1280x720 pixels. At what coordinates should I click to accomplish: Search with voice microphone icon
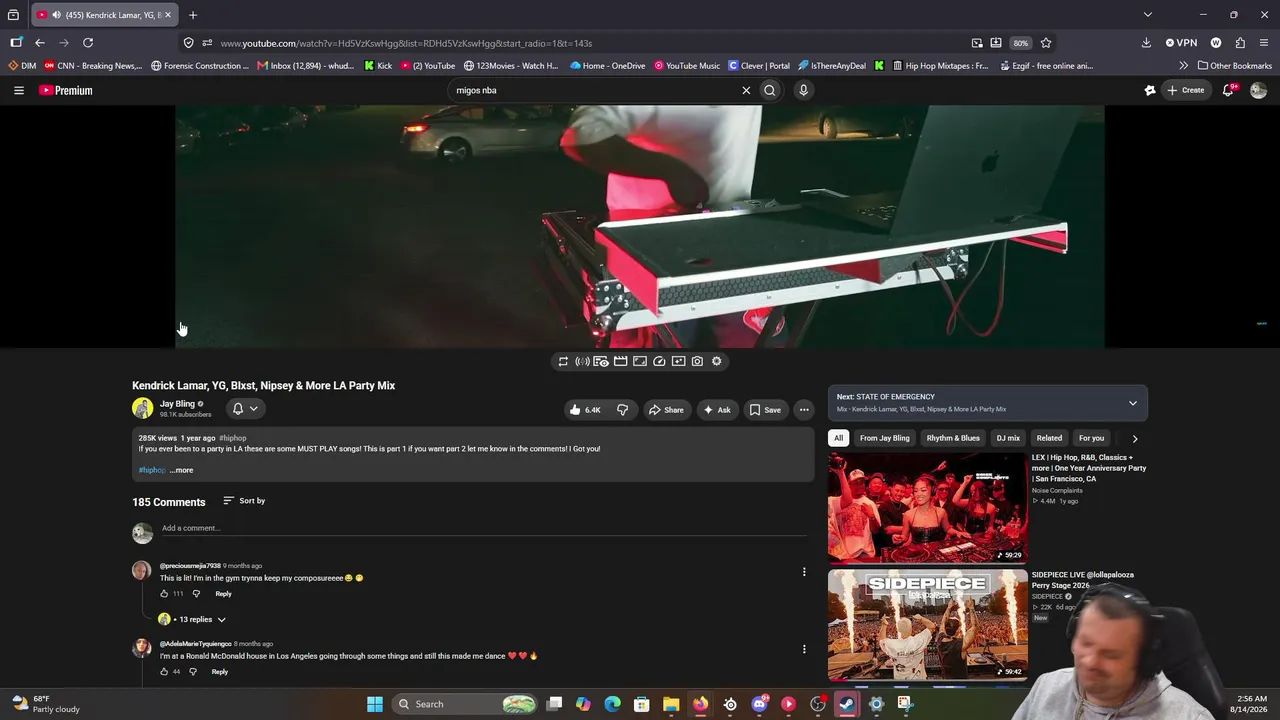[x=803, y=90]
